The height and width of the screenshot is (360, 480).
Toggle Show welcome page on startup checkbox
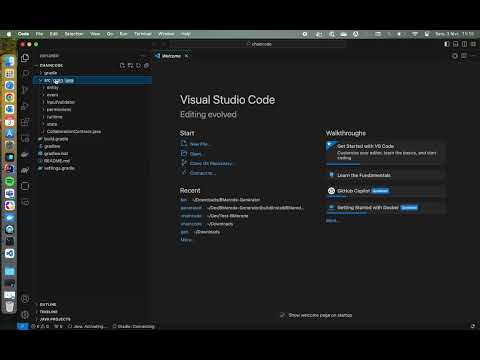point(283,315)
